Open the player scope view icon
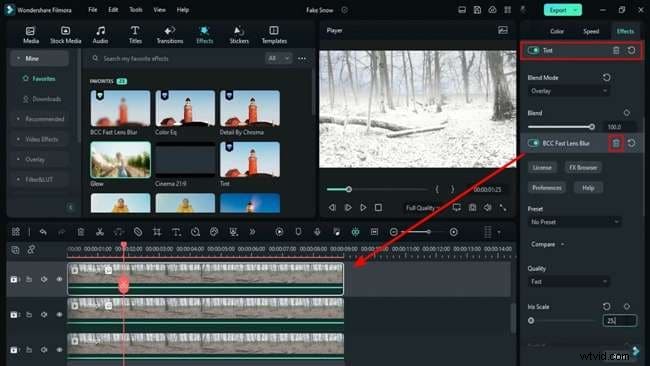Viewport: 650px width, 366px height. (503, 30)
